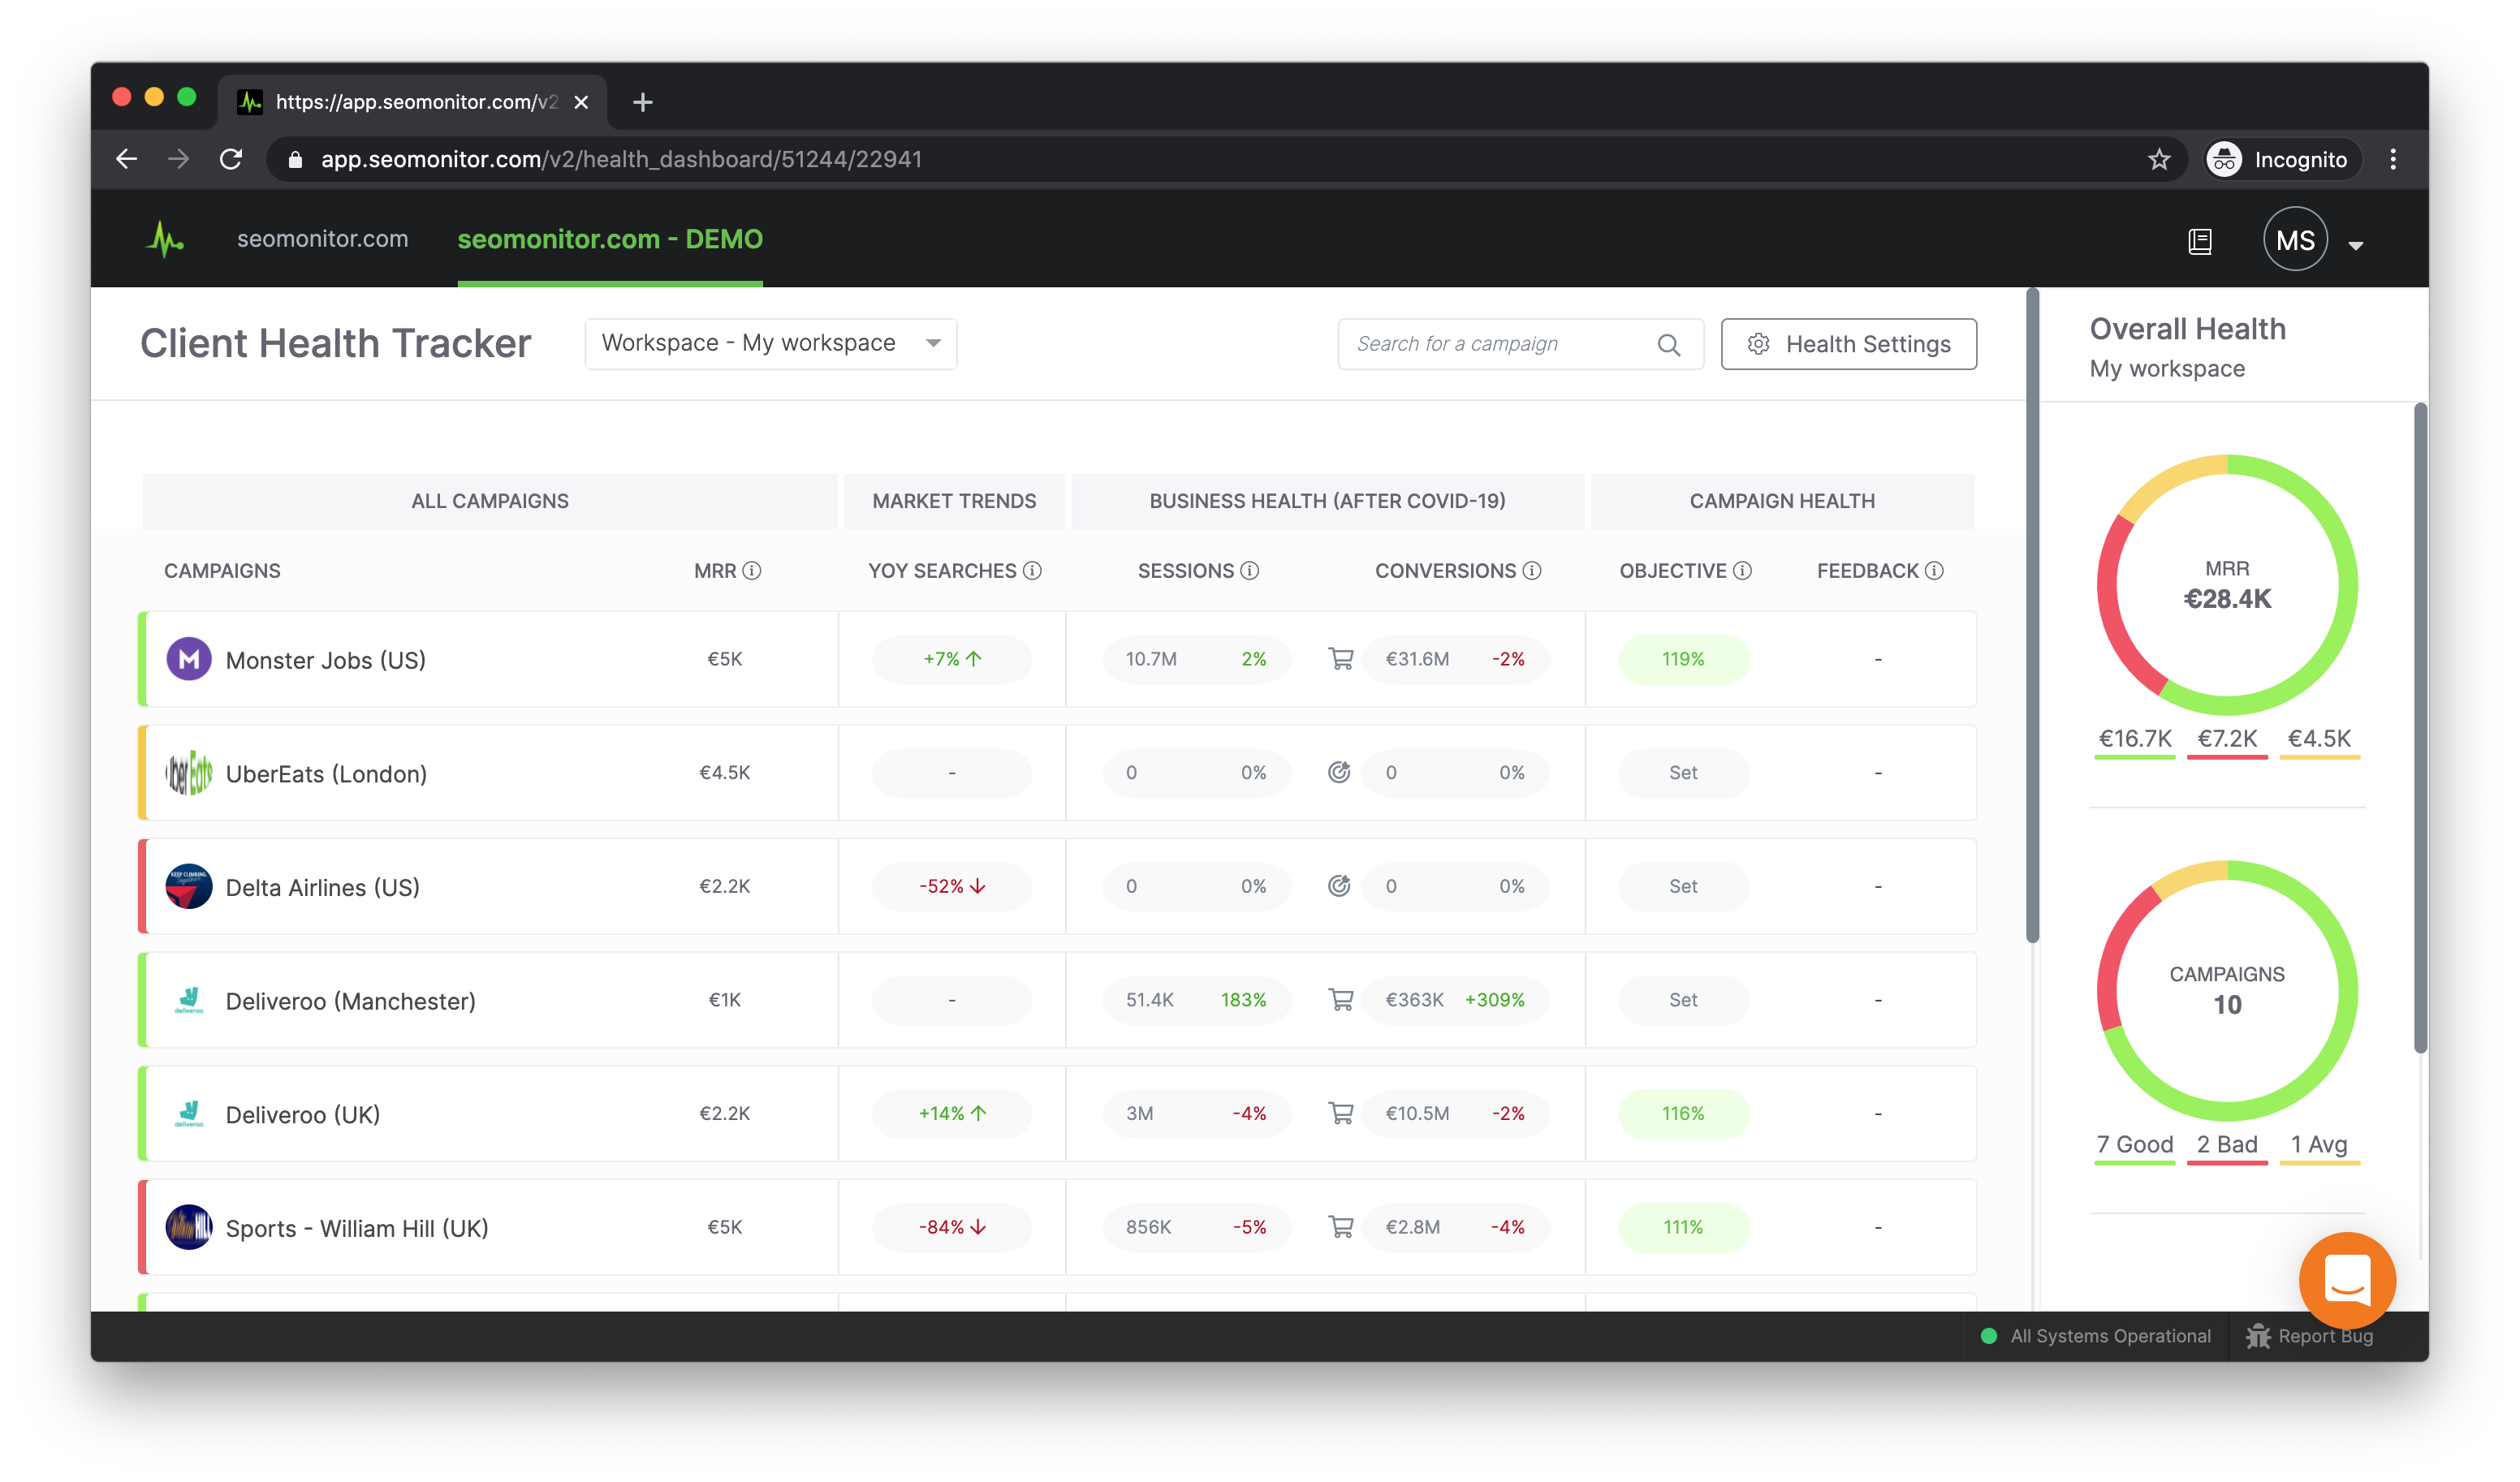
Task: Click Delta Airlines -52% YoY searches pill
Action: pyautogui.click(x=952, y=886)
